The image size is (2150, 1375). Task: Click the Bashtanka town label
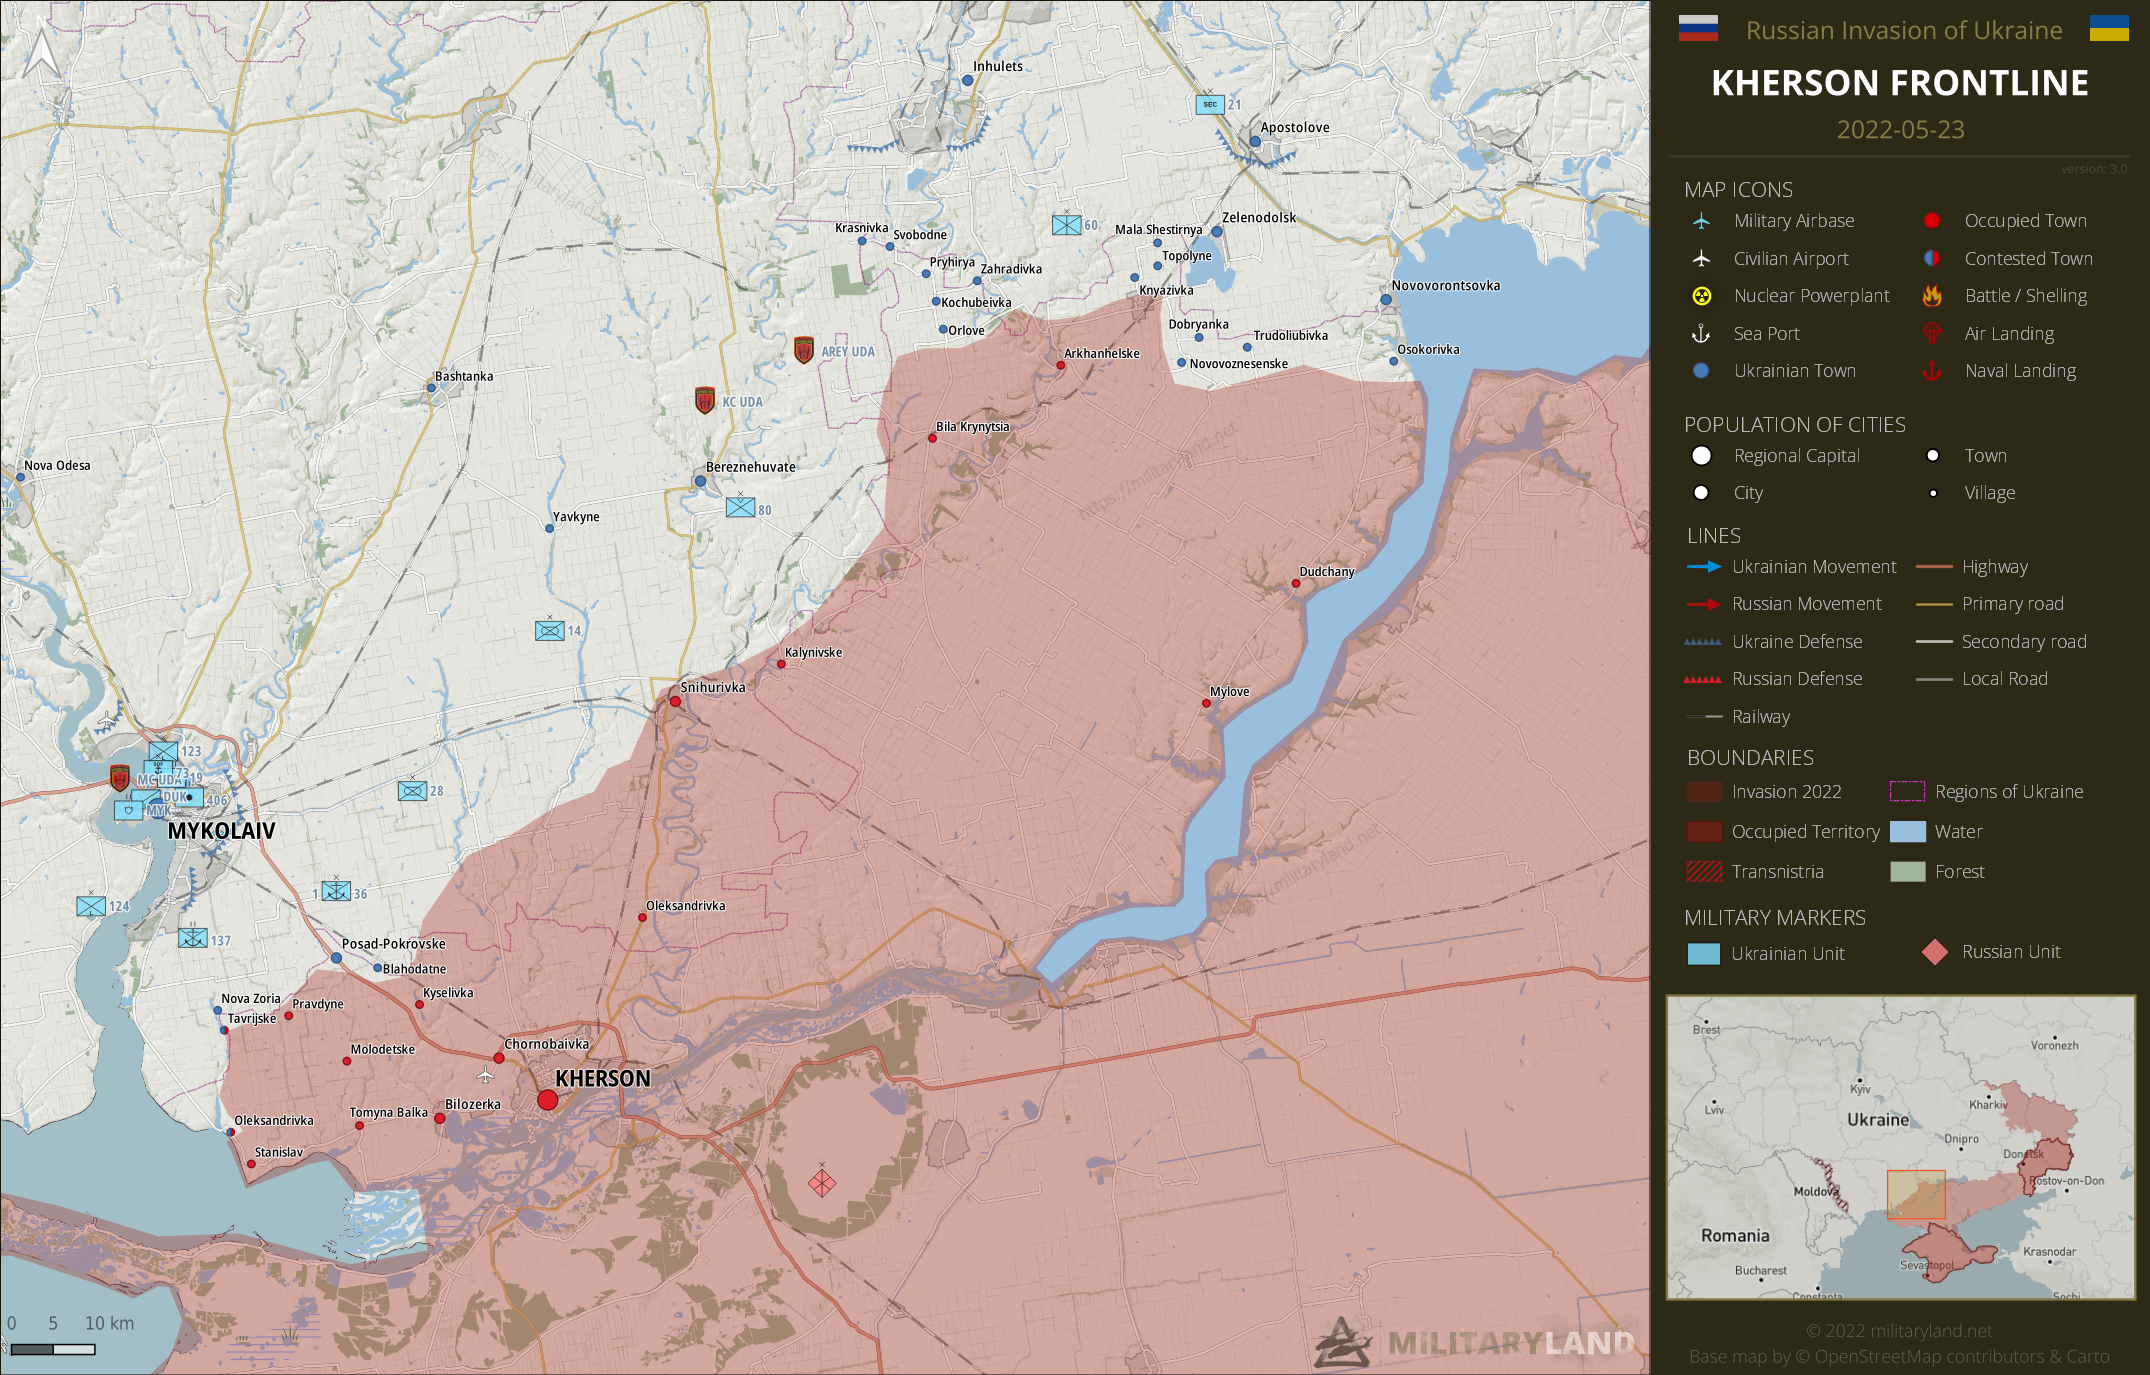point(464,377)
